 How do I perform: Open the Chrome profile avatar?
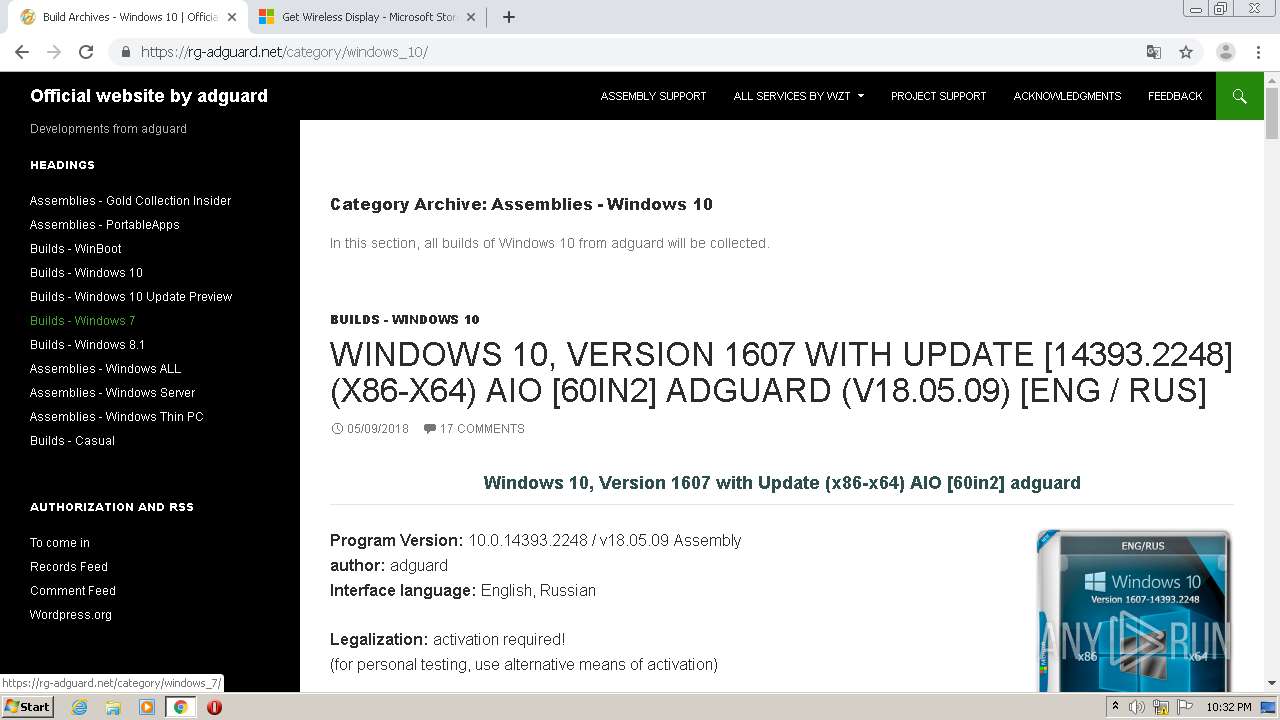coord(1226,52)
